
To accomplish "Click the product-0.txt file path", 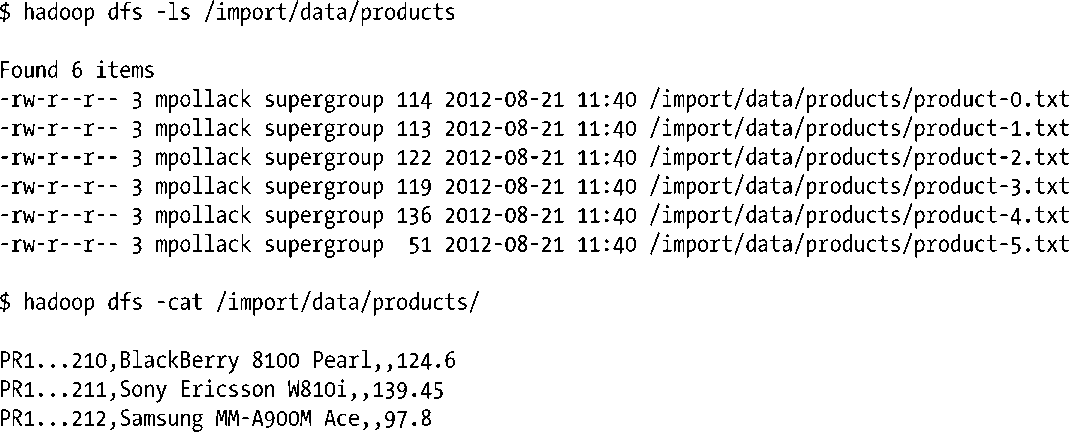I will coord(859,100).
